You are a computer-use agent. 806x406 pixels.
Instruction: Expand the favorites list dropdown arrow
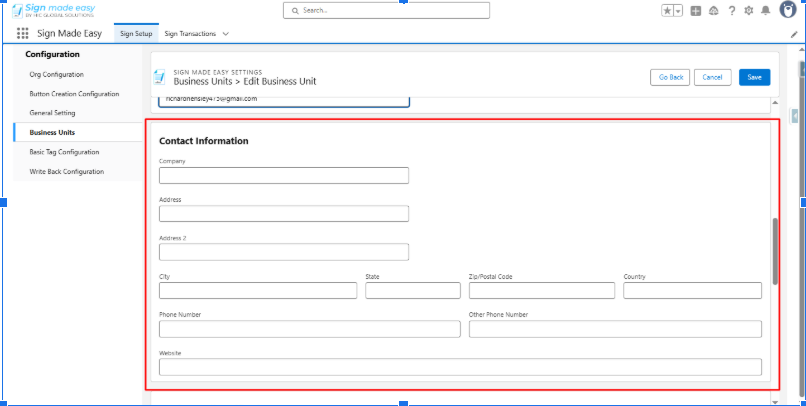(678, 11)
